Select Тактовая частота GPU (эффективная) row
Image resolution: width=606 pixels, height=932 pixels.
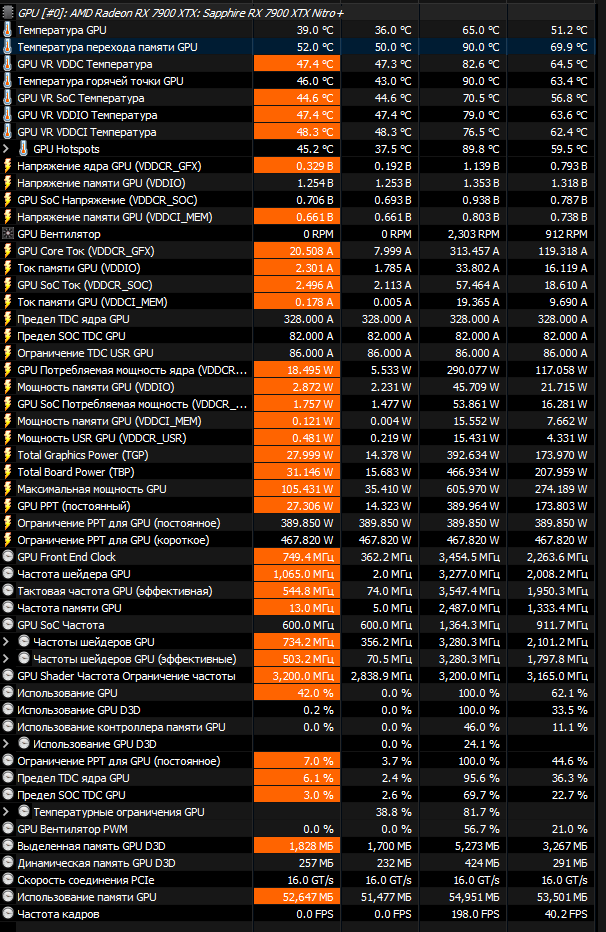point(298,591)
